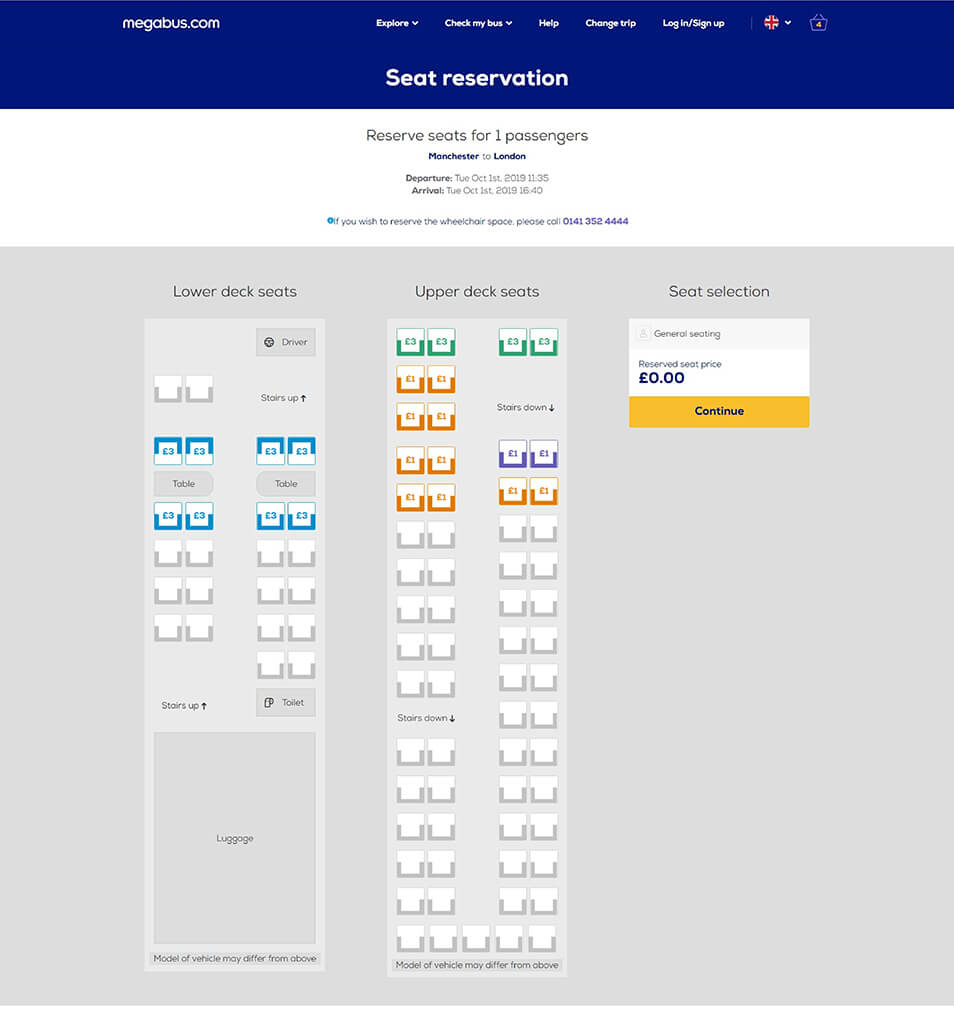Select rightmost green £3 front seat
This screenshot has height=1024, width=954.
[543, 342]
